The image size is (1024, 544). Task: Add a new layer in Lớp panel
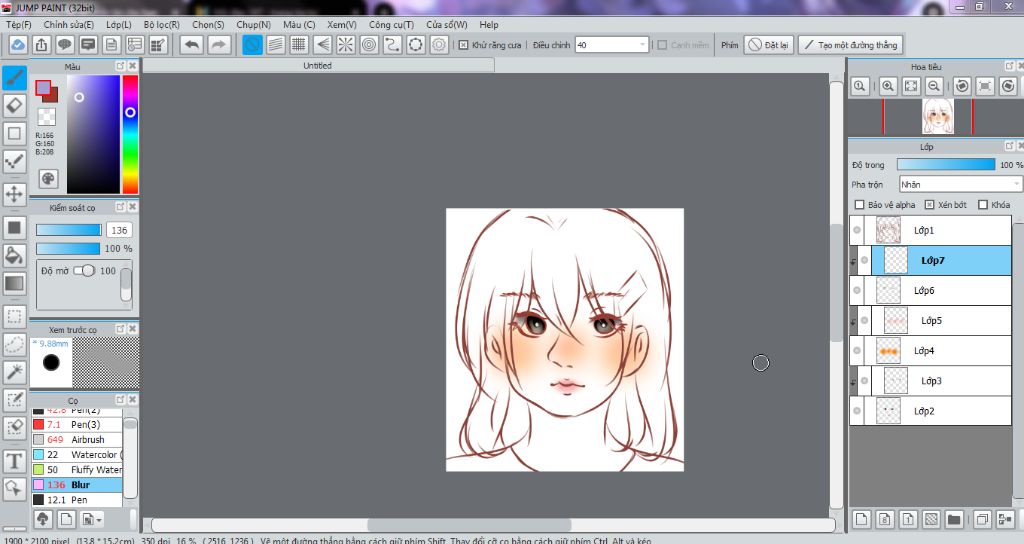click(861, 519)
